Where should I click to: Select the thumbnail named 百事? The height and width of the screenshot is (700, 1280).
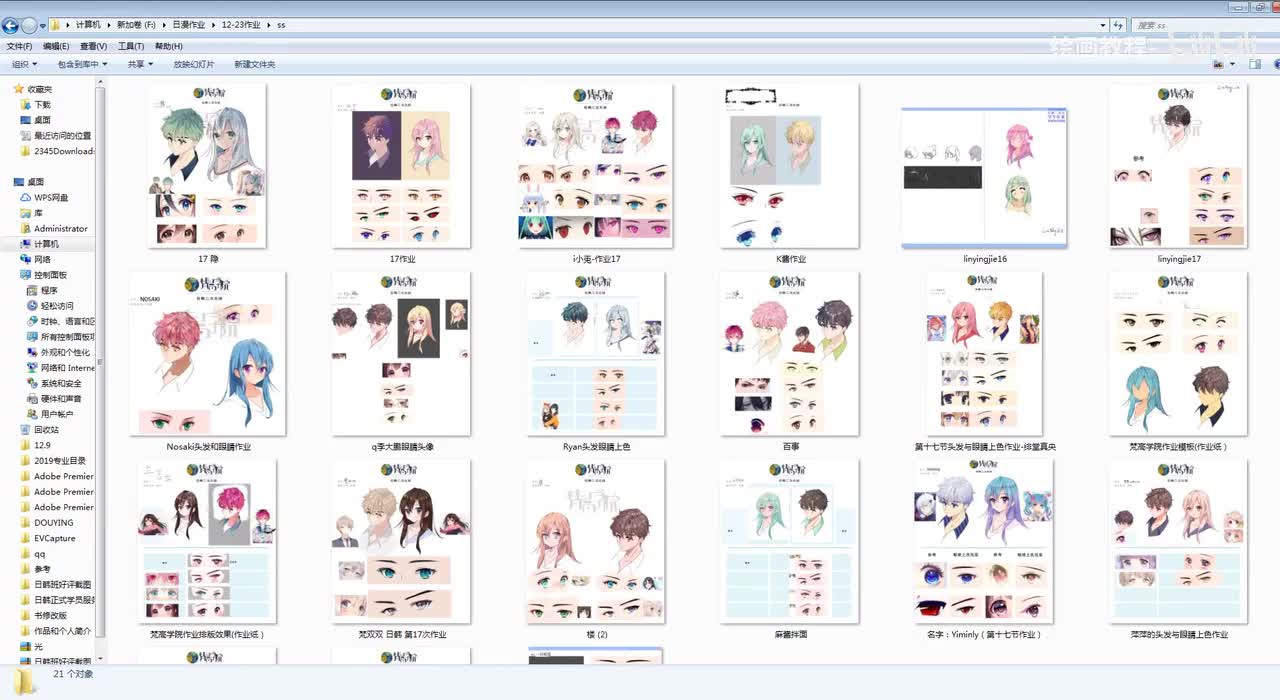click(790, 354)
